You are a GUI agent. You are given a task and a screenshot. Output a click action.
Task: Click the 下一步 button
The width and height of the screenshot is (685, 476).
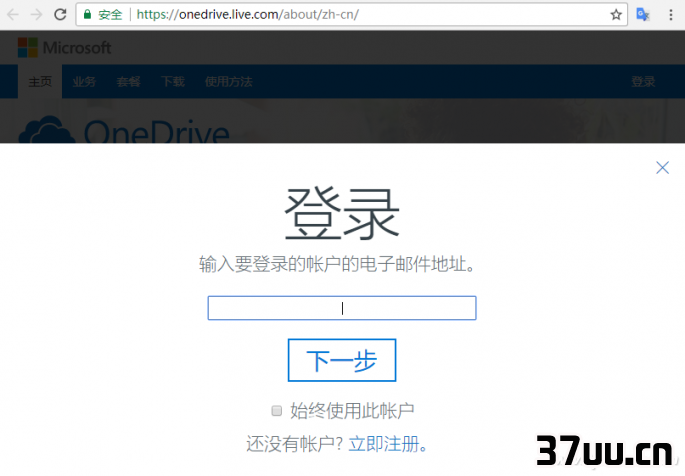pos(342,360)
